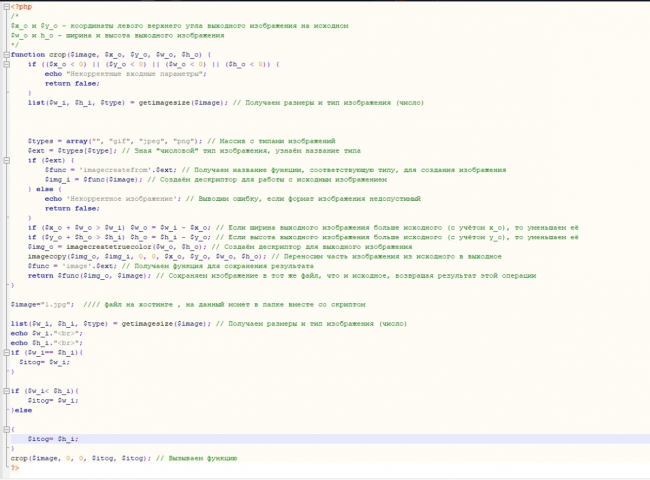The width and height of the screenshot is (650, 480).
Task: Click the $ext = $types[$type]; line
Action: (x=194, y=150)
